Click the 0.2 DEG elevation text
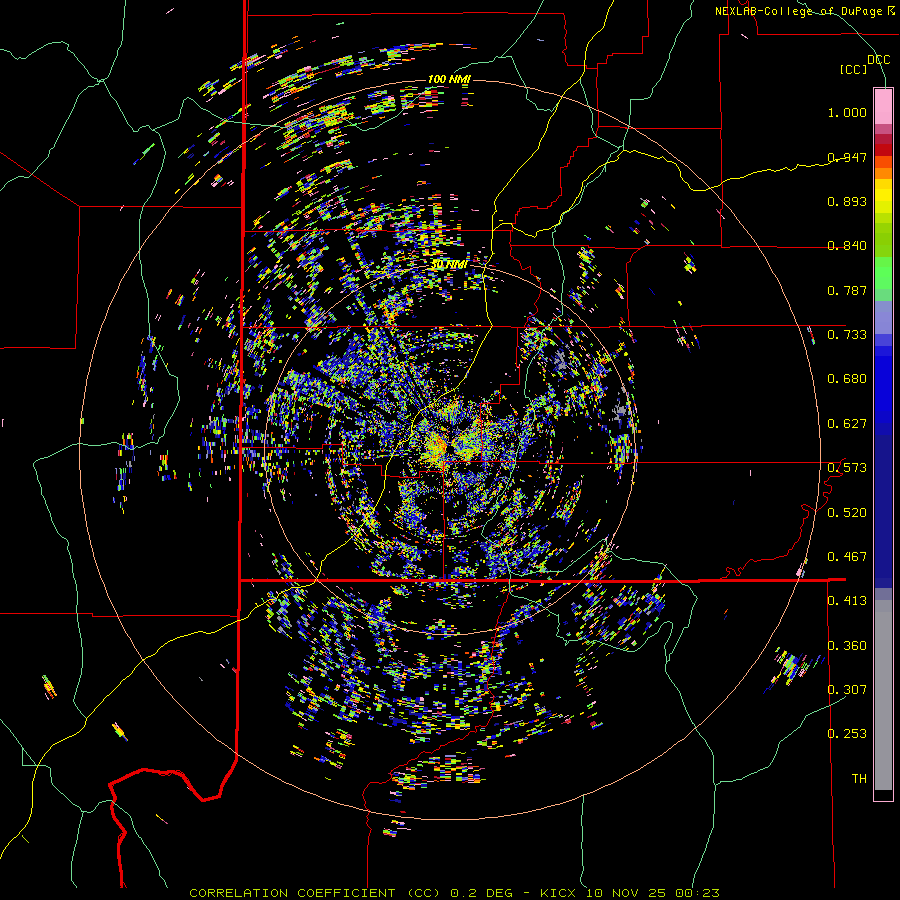Viewport: 900px width, 900px height. tap(482, 893)
